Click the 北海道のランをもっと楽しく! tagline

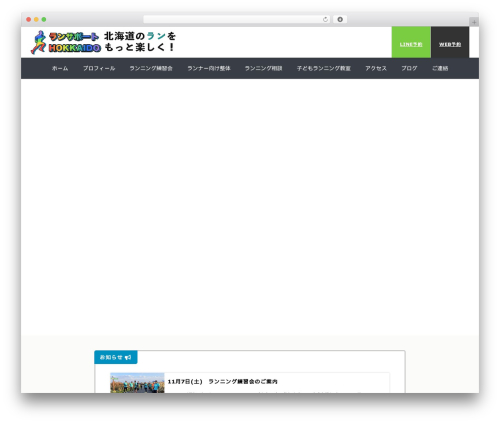pos(140,42)
